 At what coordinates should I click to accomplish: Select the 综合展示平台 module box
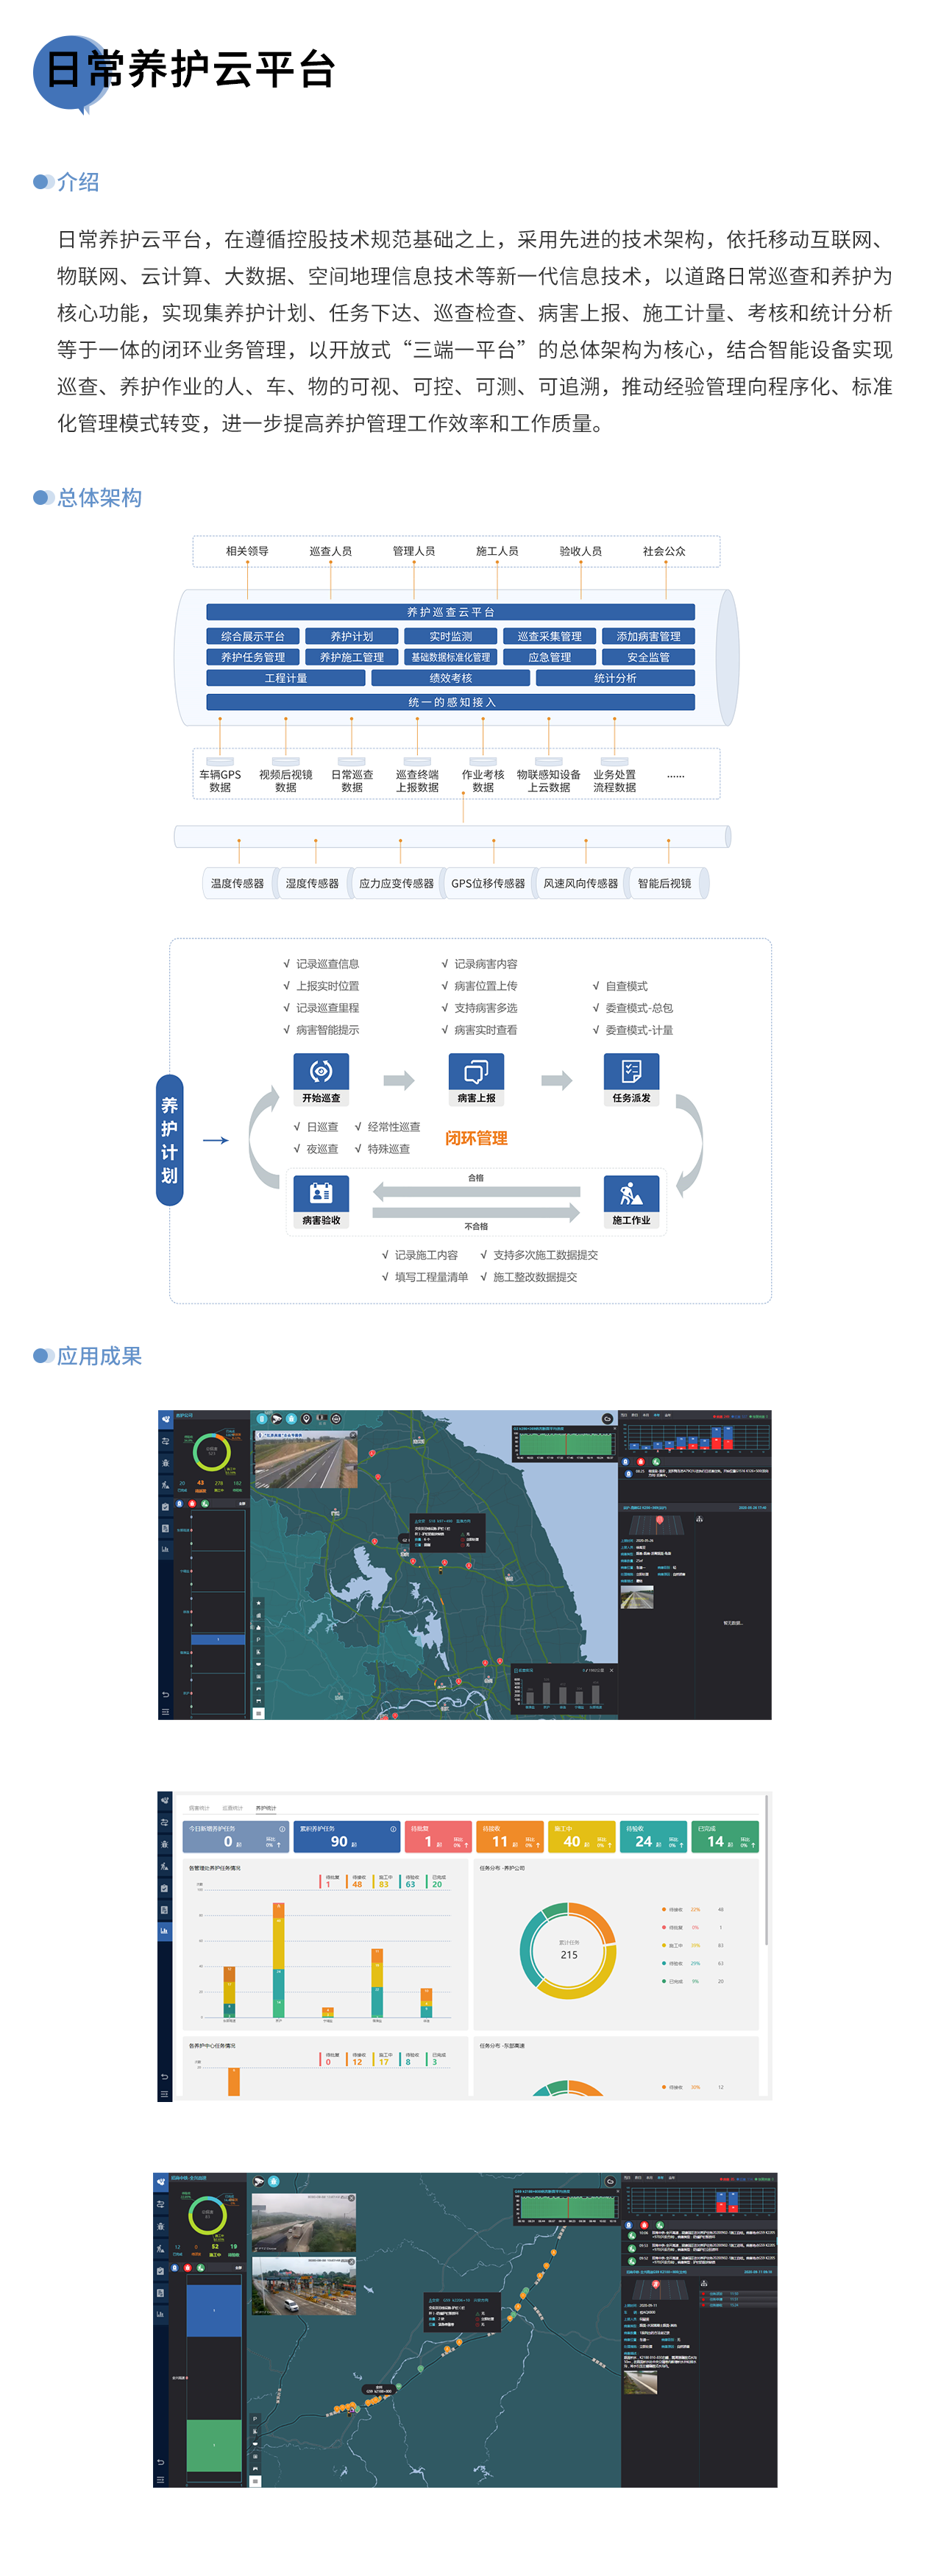coord(252,636)
